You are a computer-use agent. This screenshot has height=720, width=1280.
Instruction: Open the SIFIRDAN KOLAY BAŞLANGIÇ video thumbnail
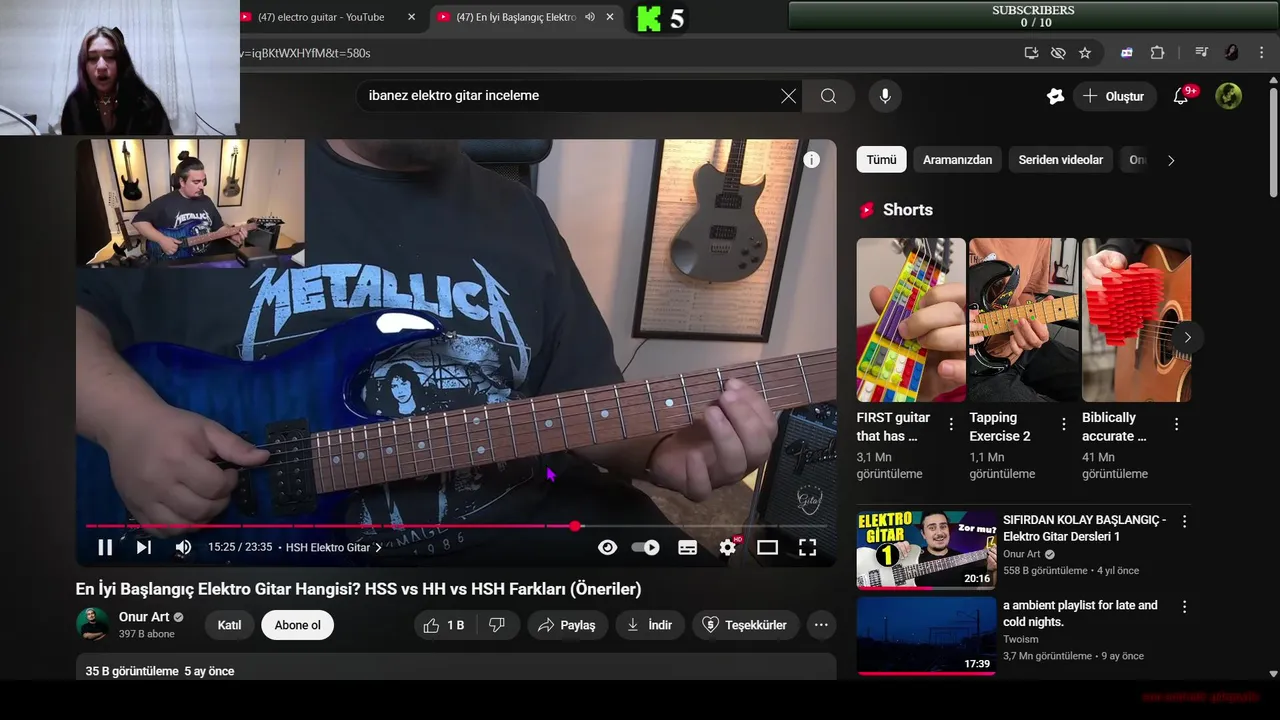pyautogui.click(x=926, y=549)
